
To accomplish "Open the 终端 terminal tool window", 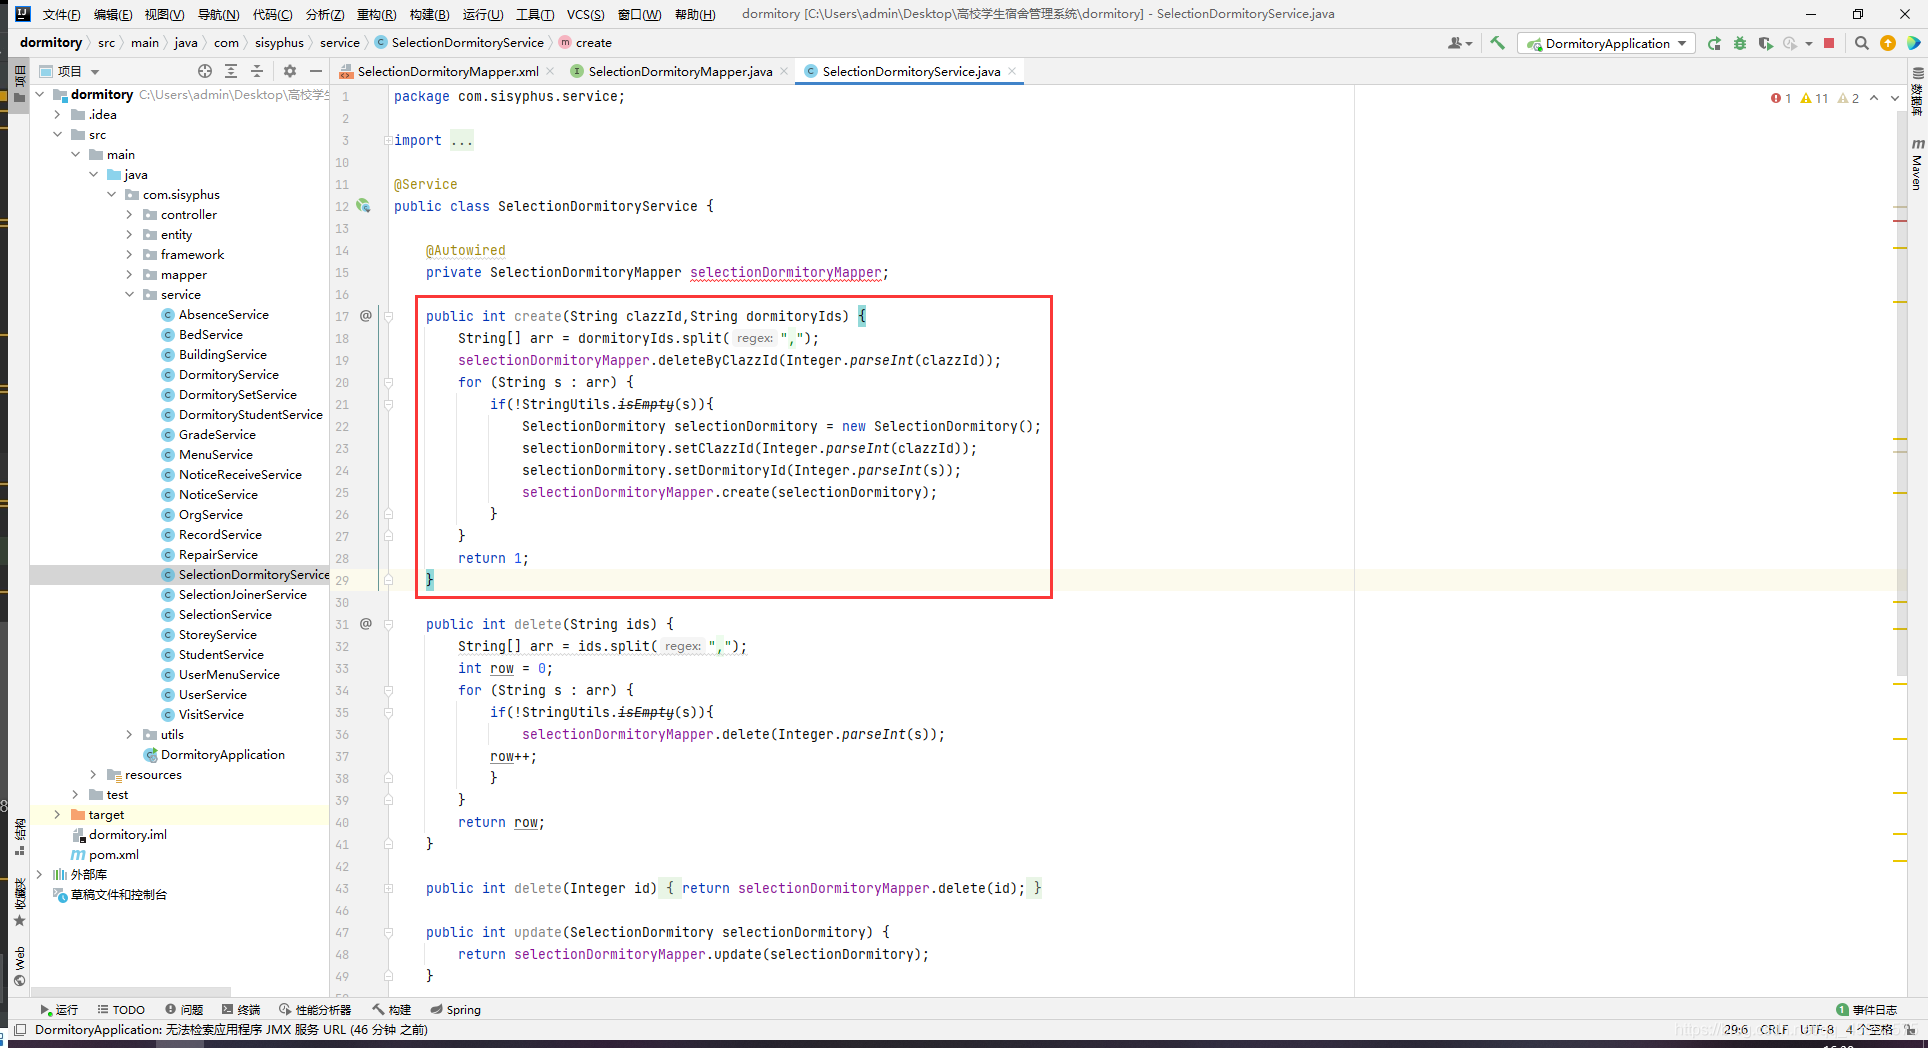I will pos(241,1009).
